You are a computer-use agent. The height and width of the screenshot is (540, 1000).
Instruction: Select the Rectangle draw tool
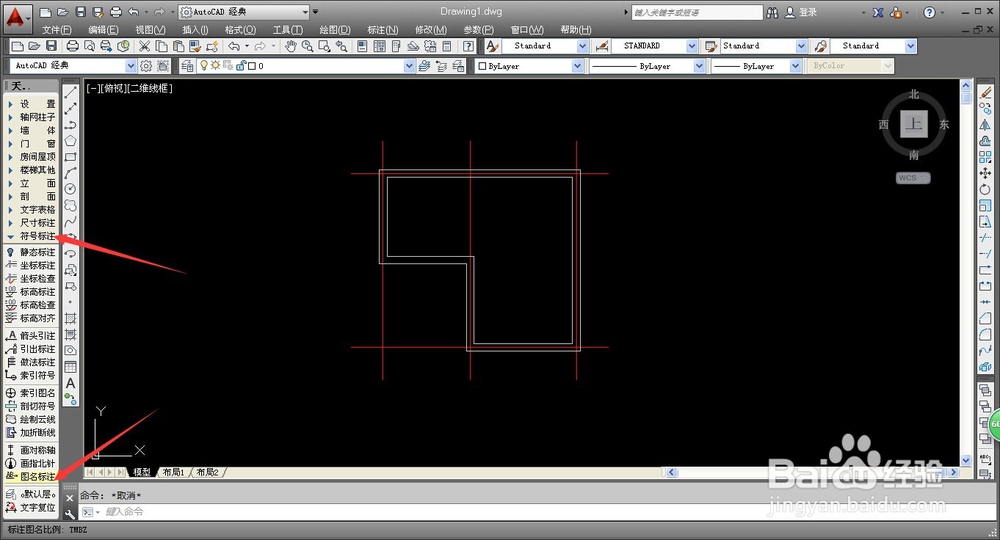point(71,157)
